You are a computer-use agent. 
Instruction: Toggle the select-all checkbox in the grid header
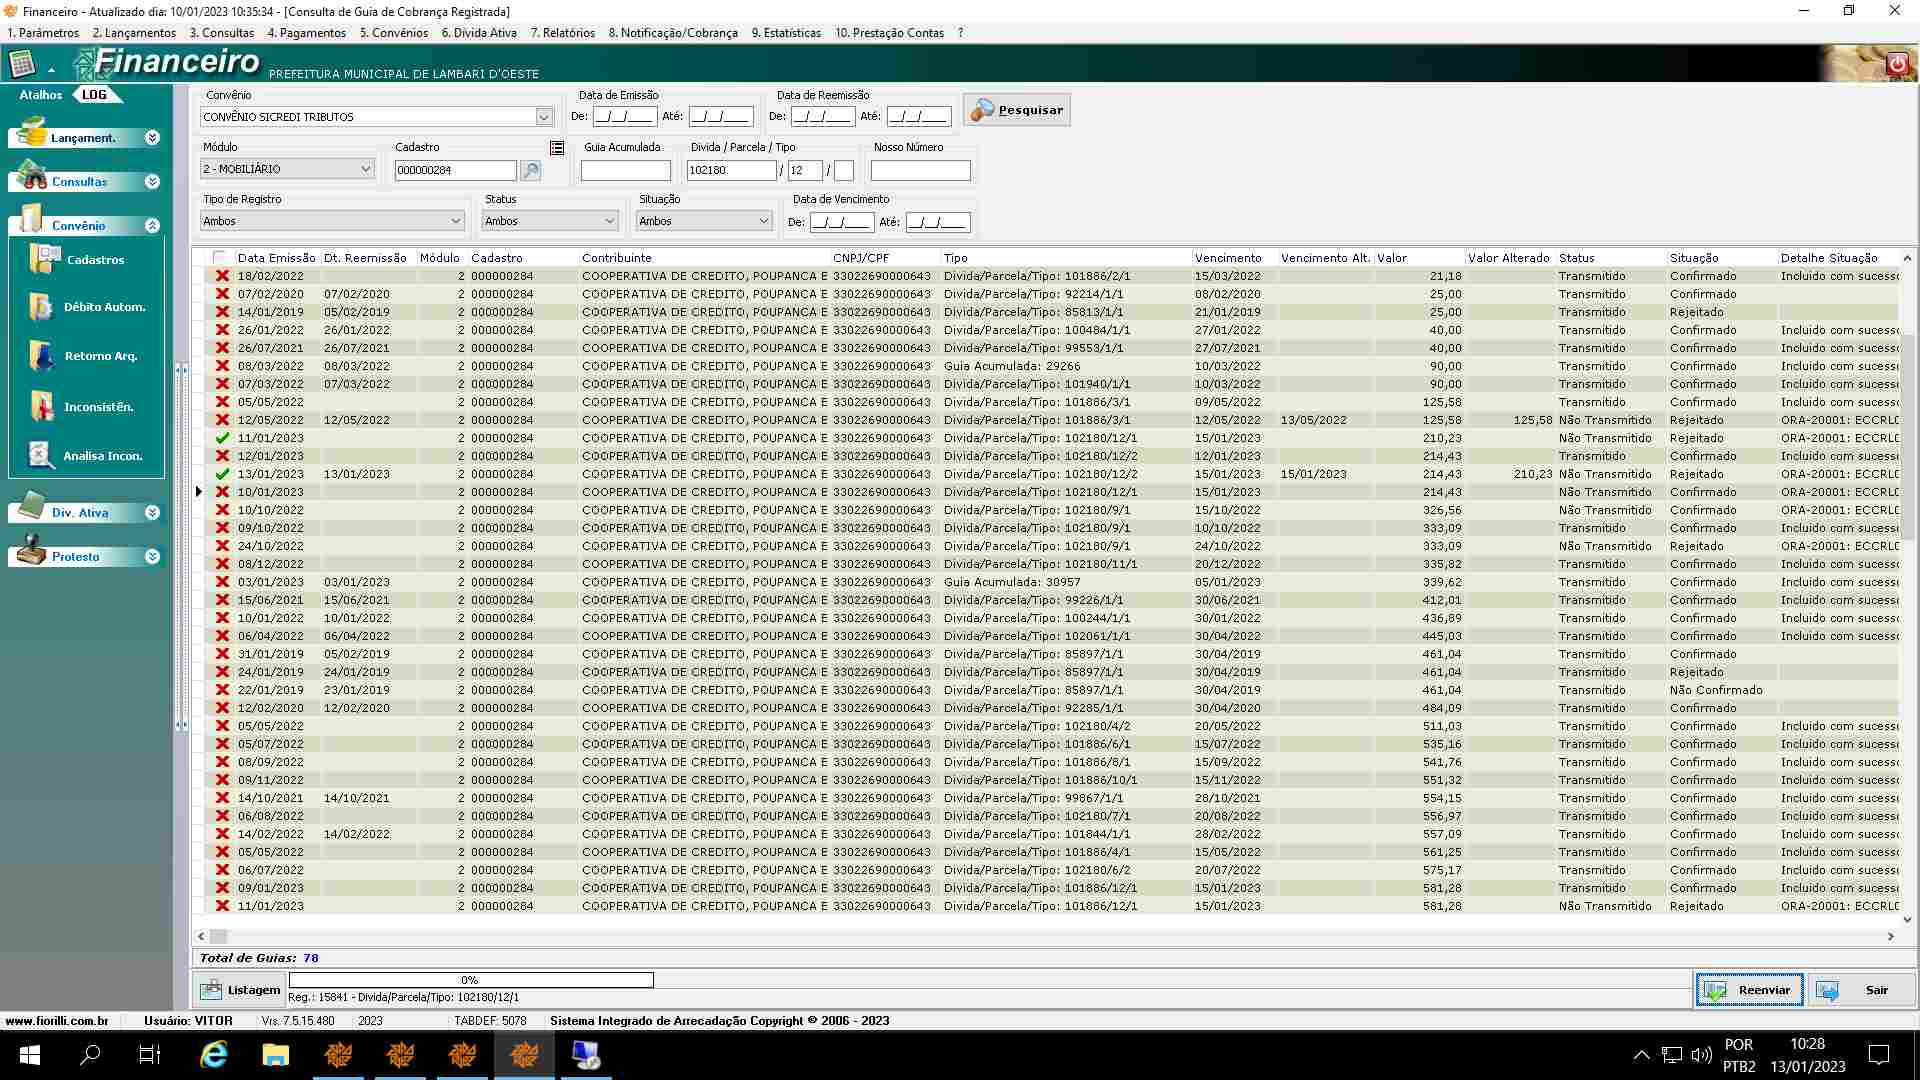click(219, 258)
